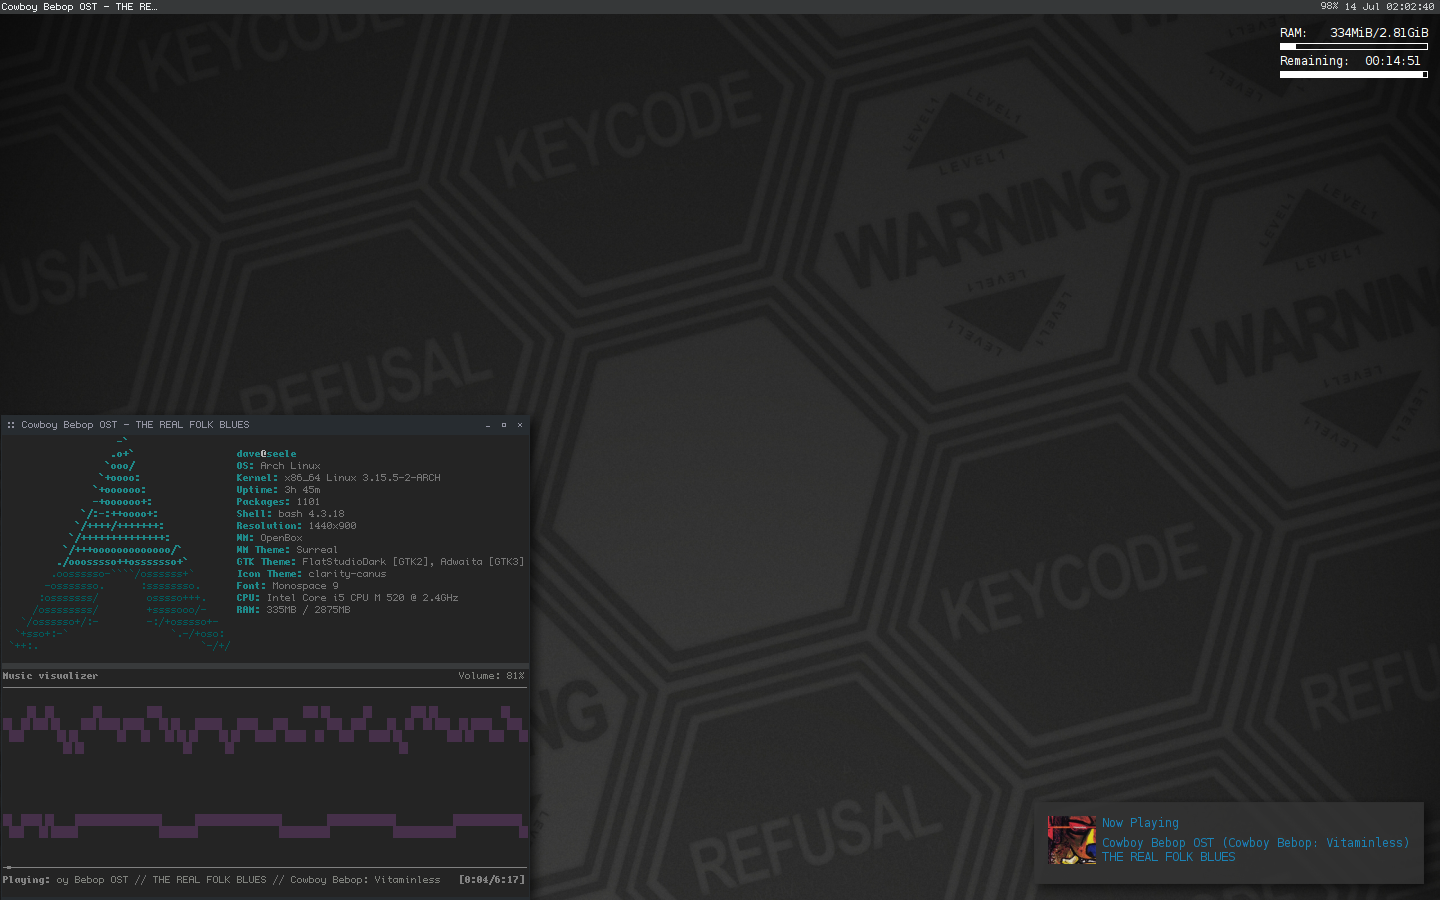Click the elapsed time counter [0:04/6:17]
Viewport: 1440px width, 900px height.
pyautogui.click(x=491, y=880)
